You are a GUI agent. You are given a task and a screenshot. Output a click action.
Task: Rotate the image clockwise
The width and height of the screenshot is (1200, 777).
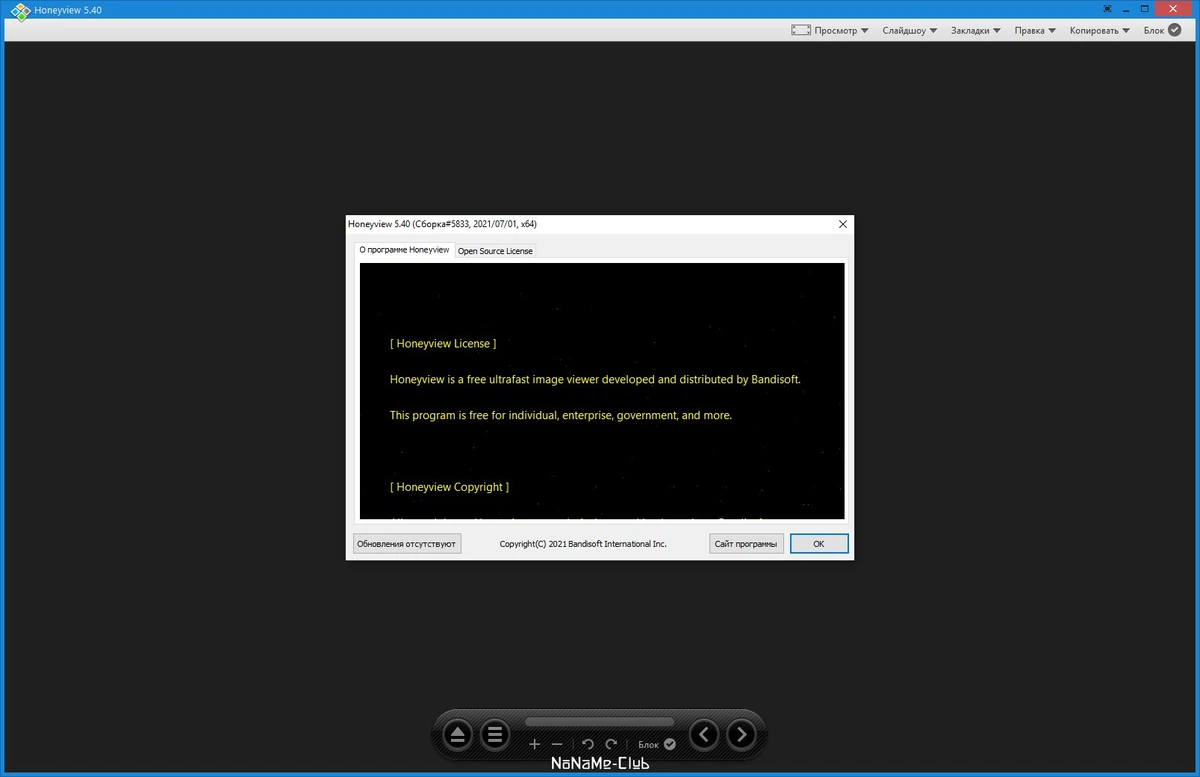pyautogui.click(x=611, y=744)
